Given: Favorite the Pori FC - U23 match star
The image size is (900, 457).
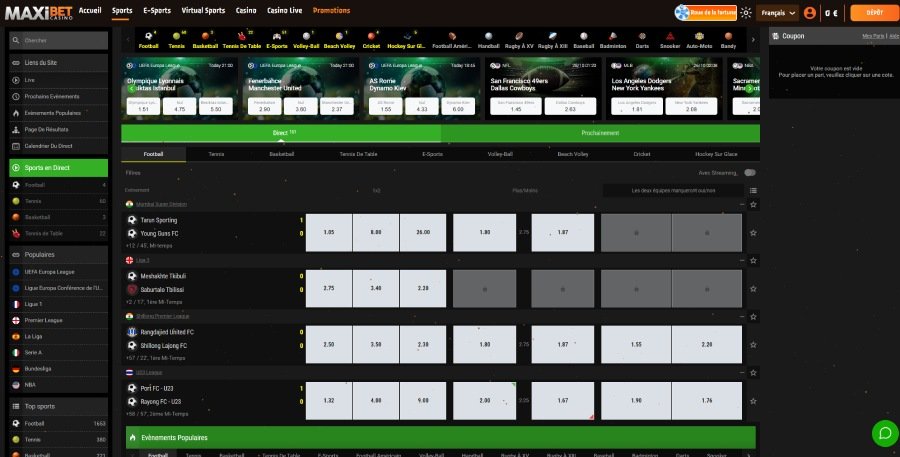Looking at the screenshot, I should [753, 401].
